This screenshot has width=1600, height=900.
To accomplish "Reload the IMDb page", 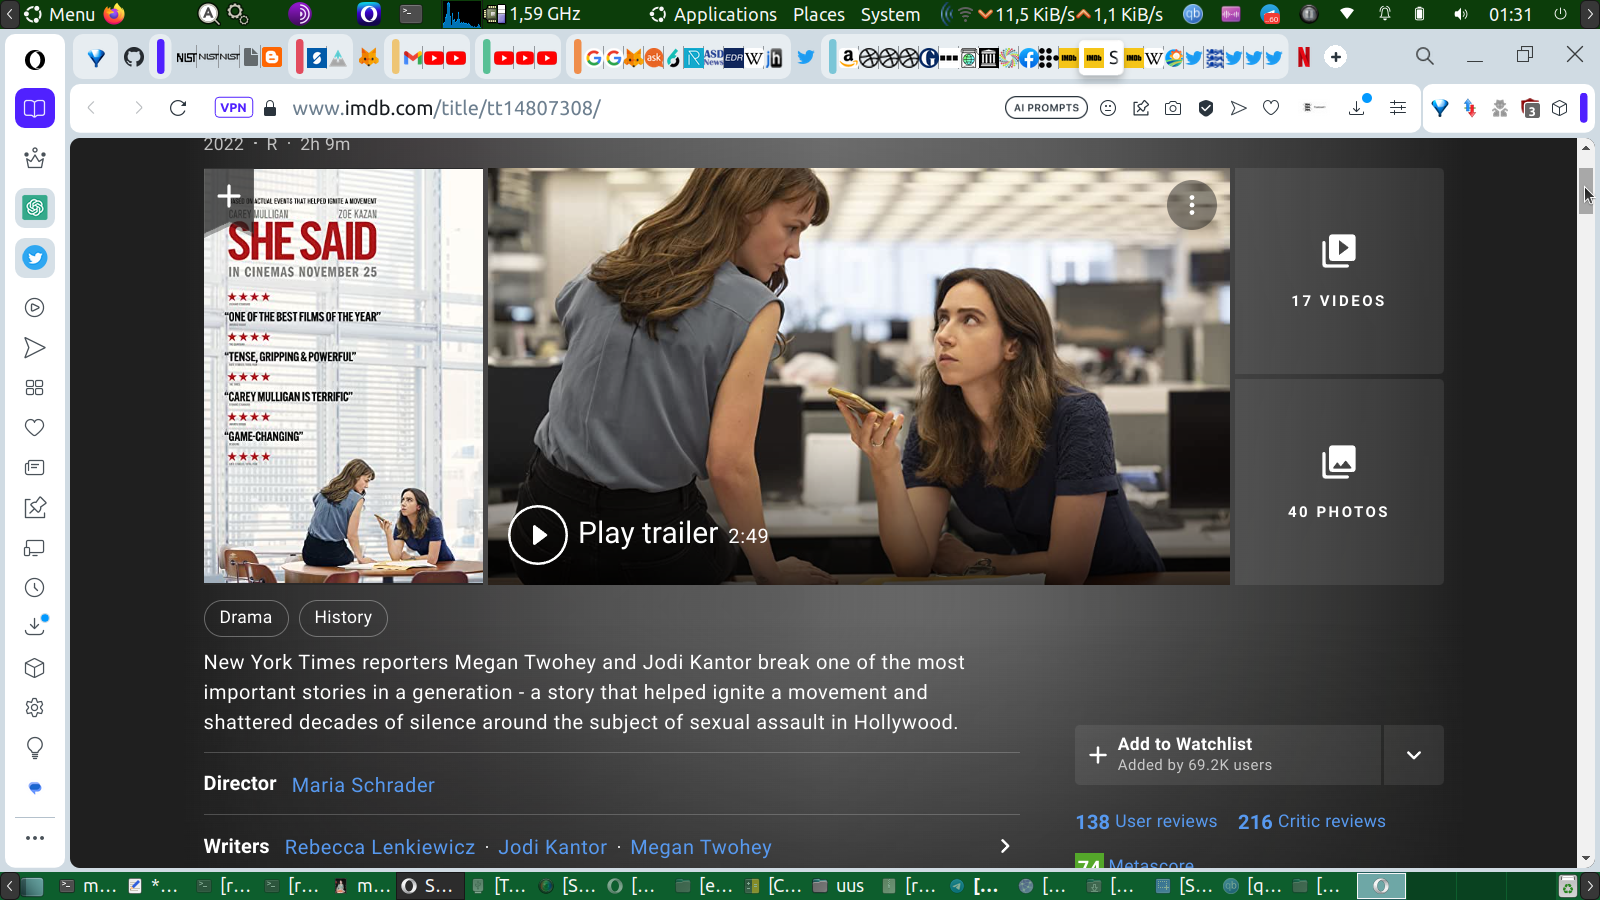I will click(x=178, y=108).
